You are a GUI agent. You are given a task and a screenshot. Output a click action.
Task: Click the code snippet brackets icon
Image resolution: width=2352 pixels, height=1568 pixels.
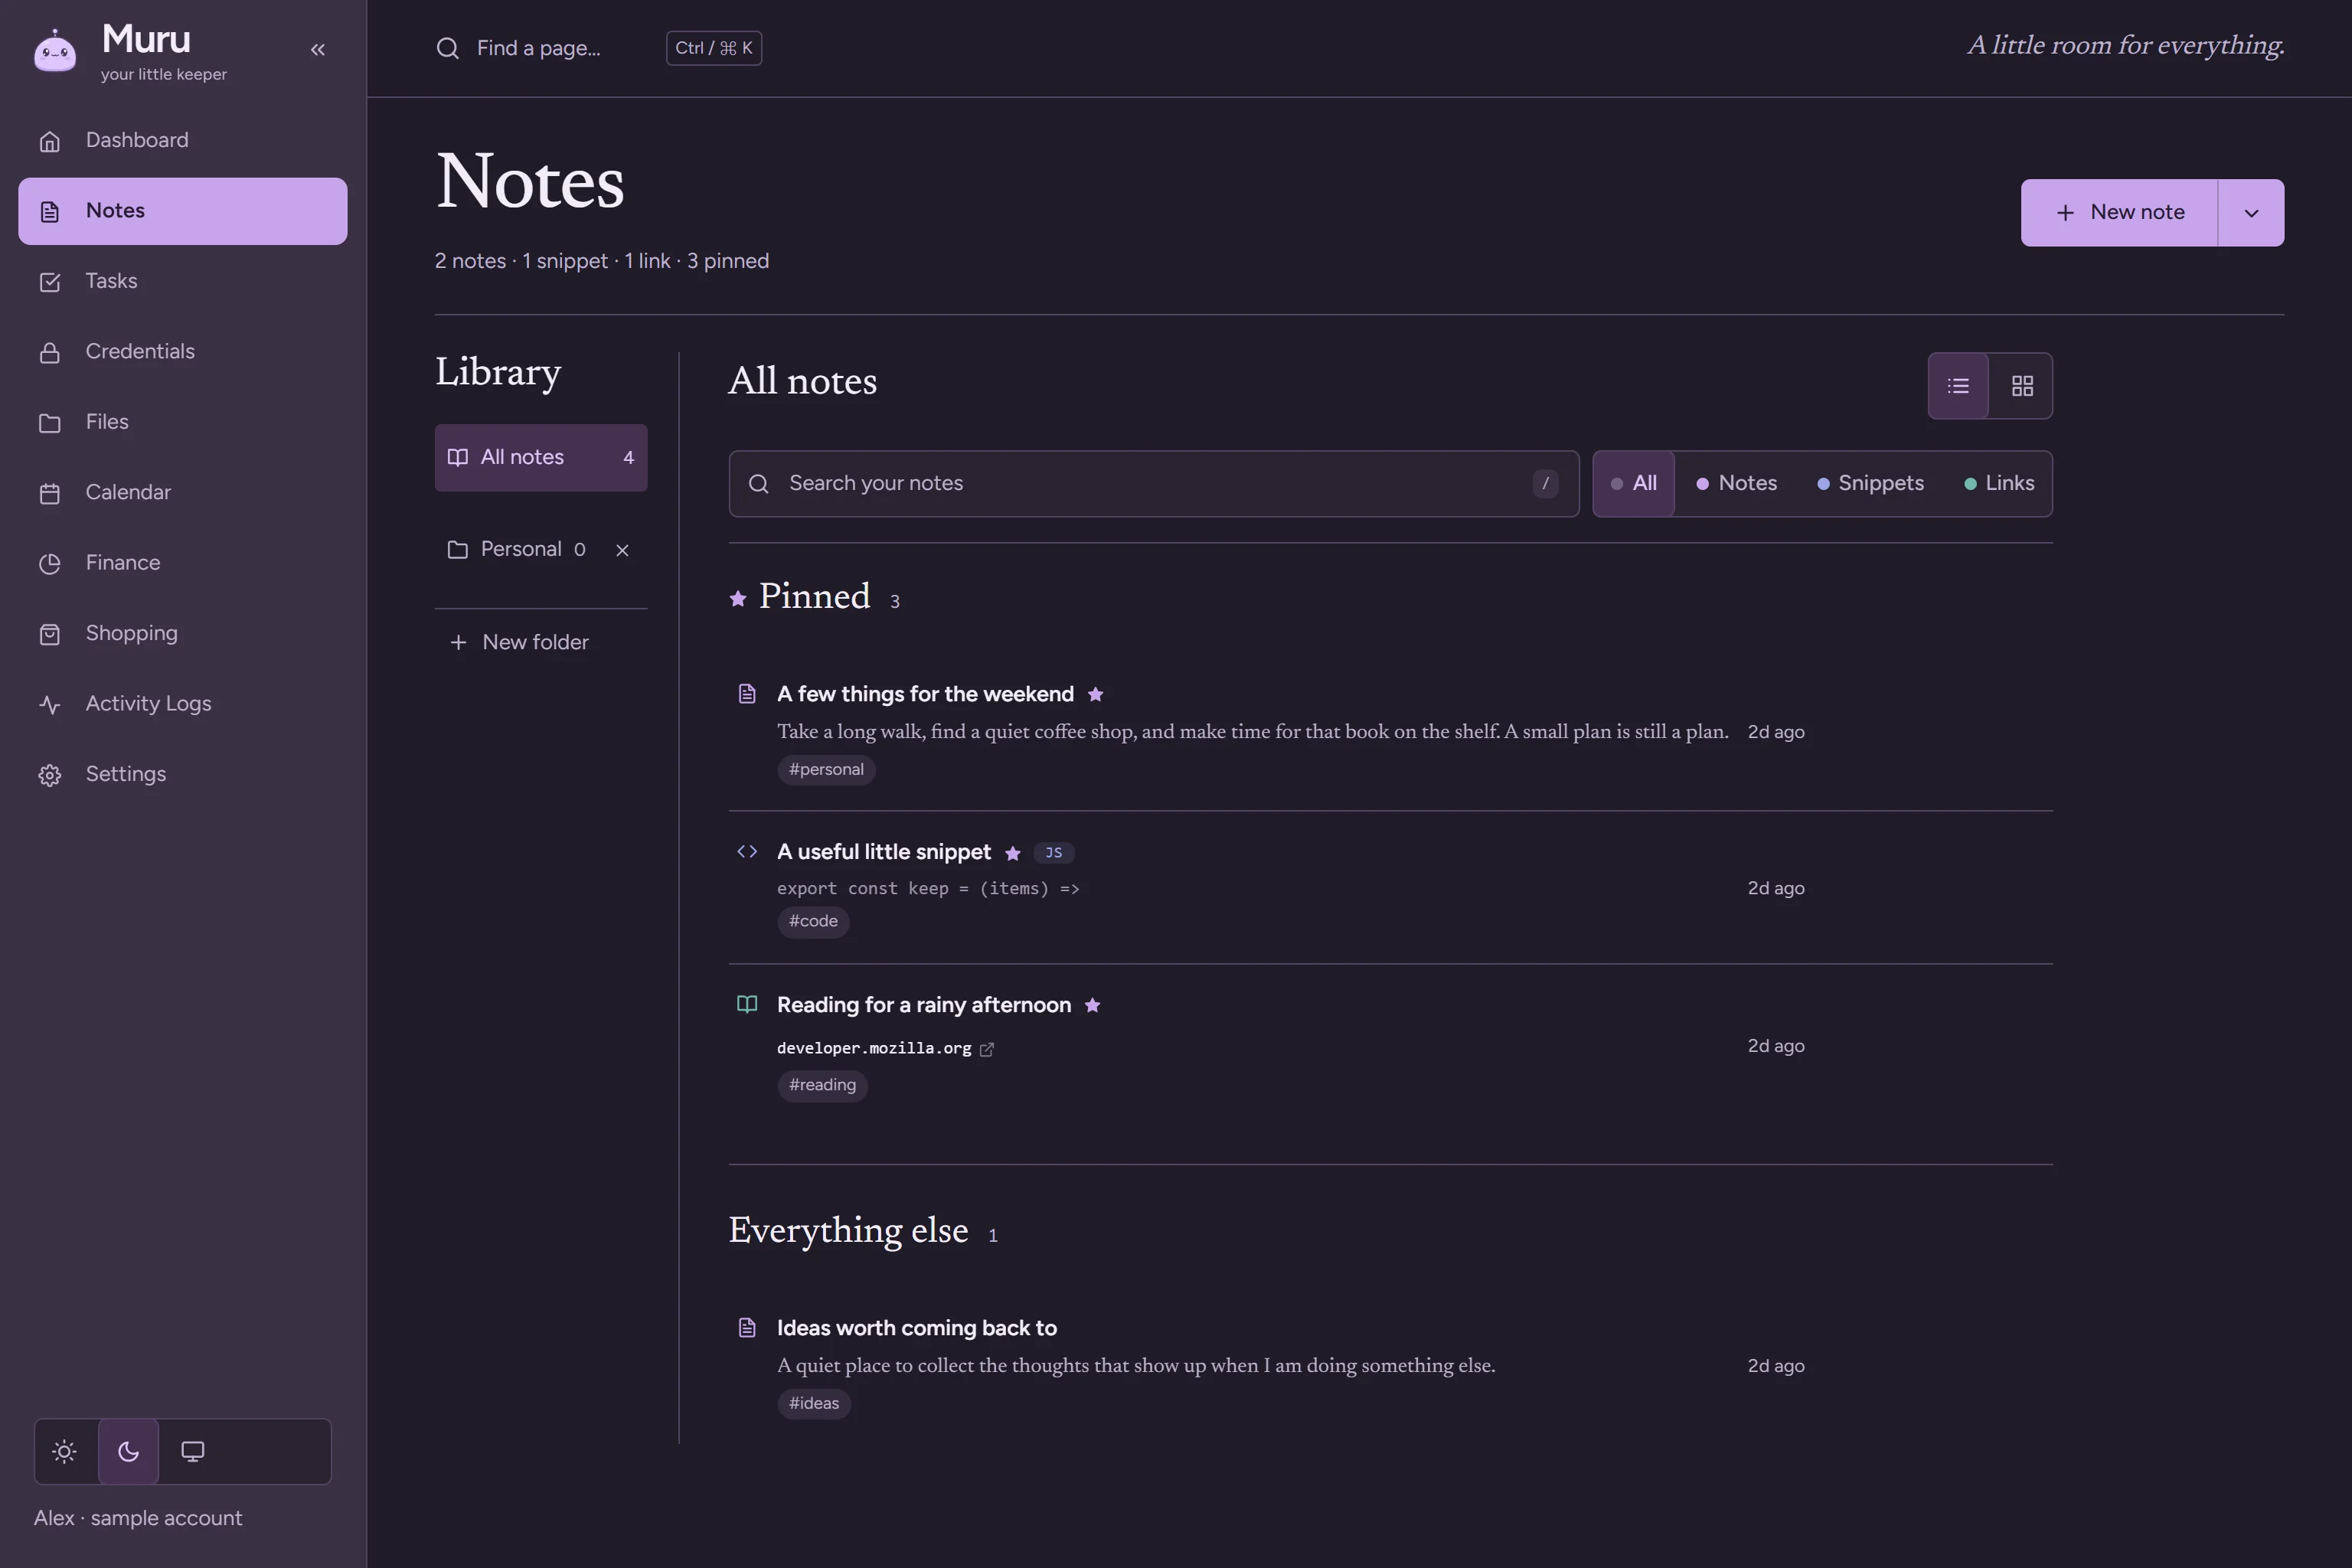(747, 852)
